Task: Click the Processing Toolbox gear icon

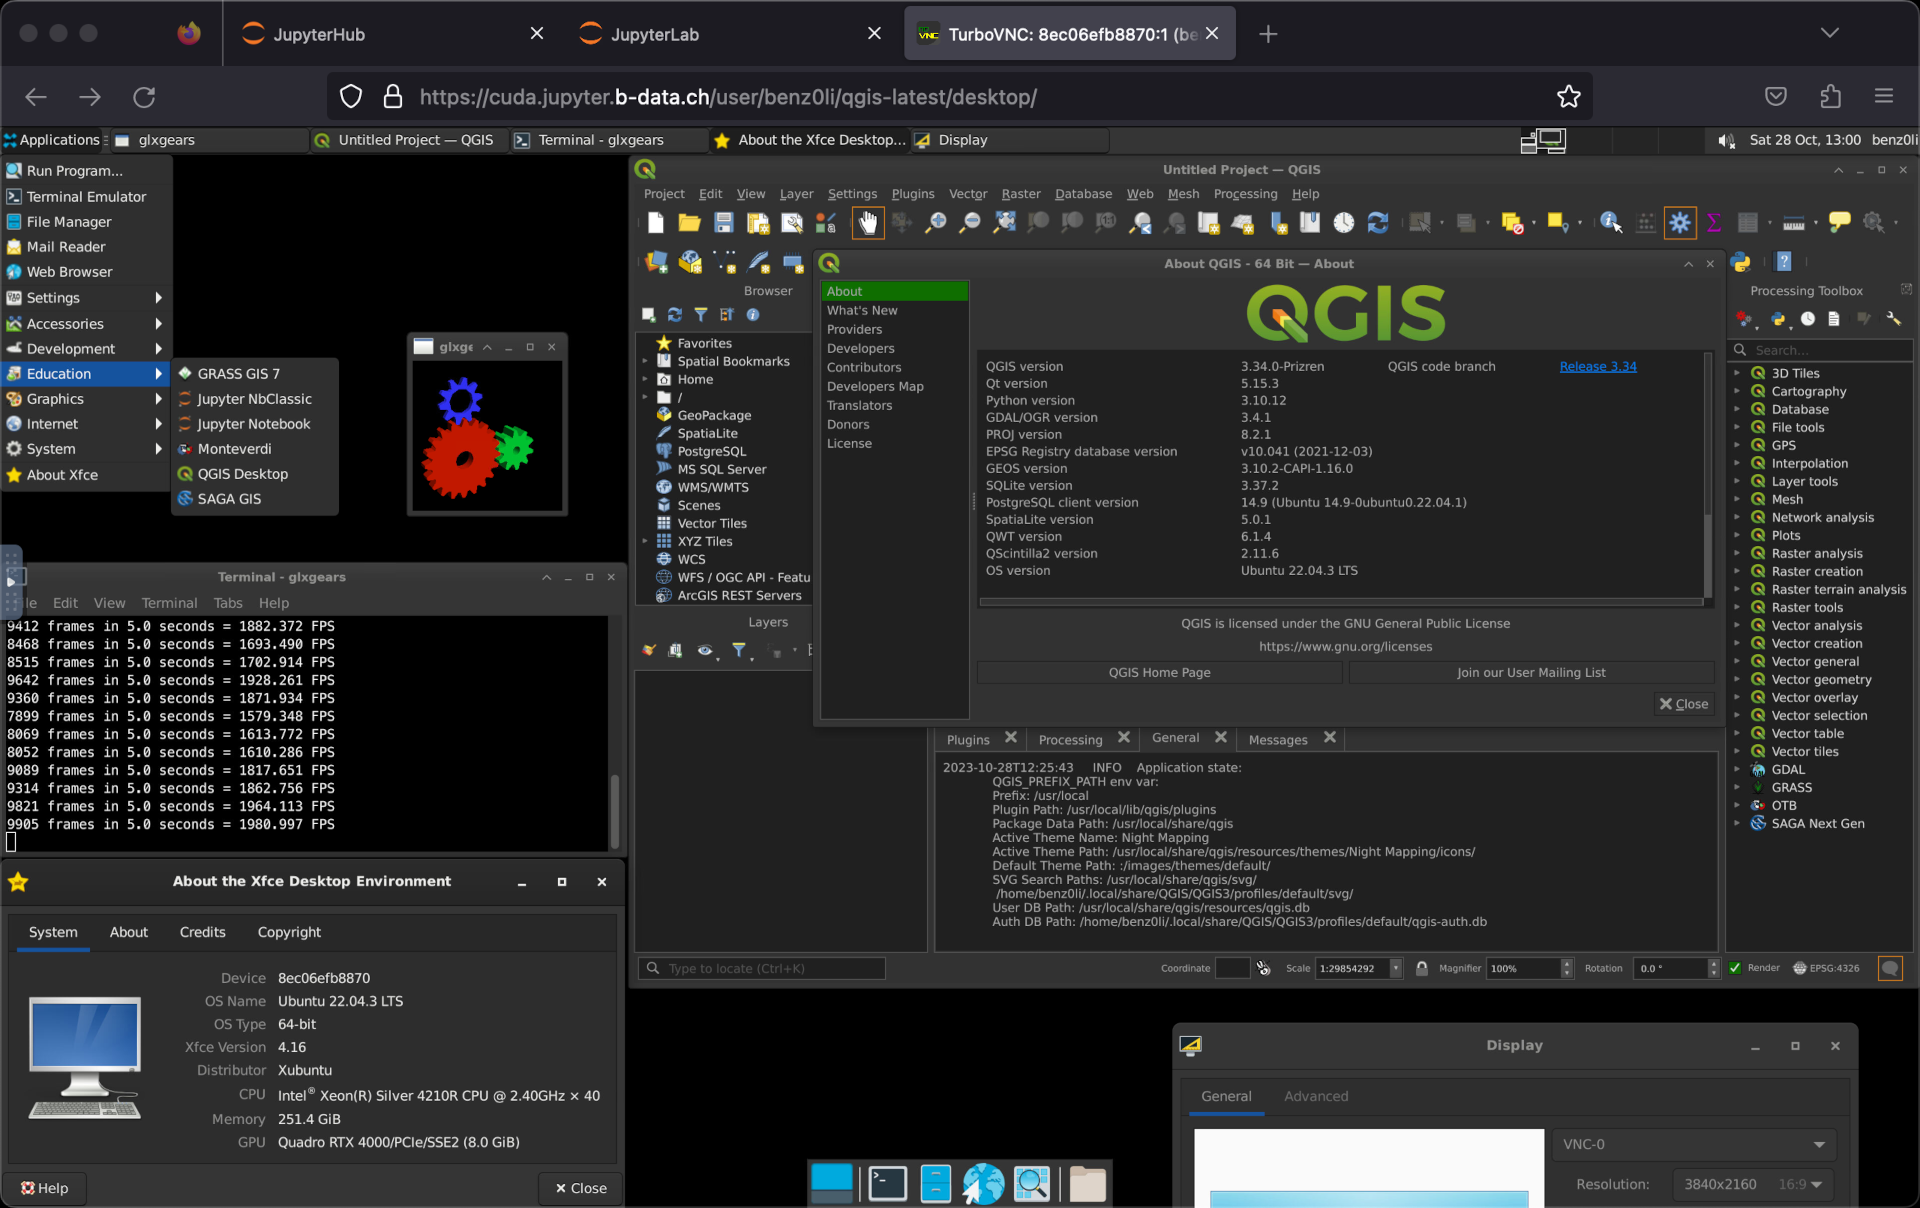Action: coord(1680,223)
